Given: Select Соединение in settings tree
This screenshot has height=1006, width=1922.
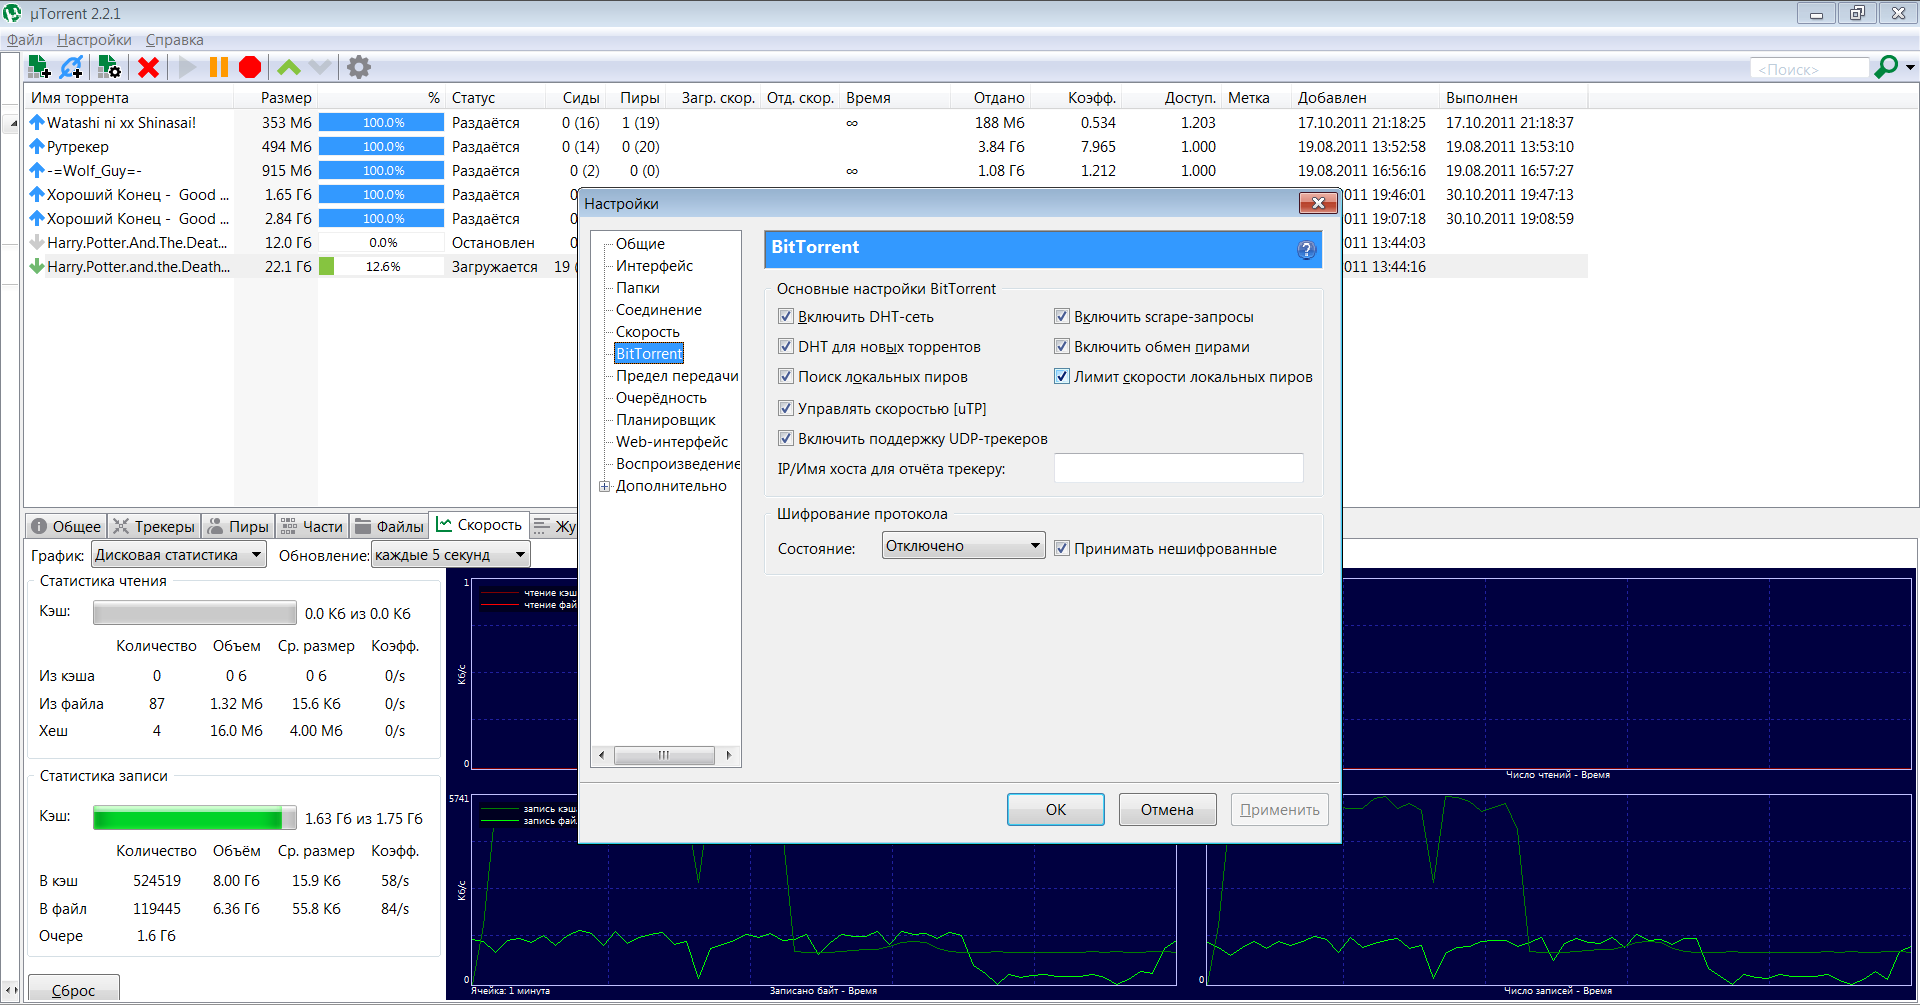Looking at the screenshot, I should click(658, 309).
